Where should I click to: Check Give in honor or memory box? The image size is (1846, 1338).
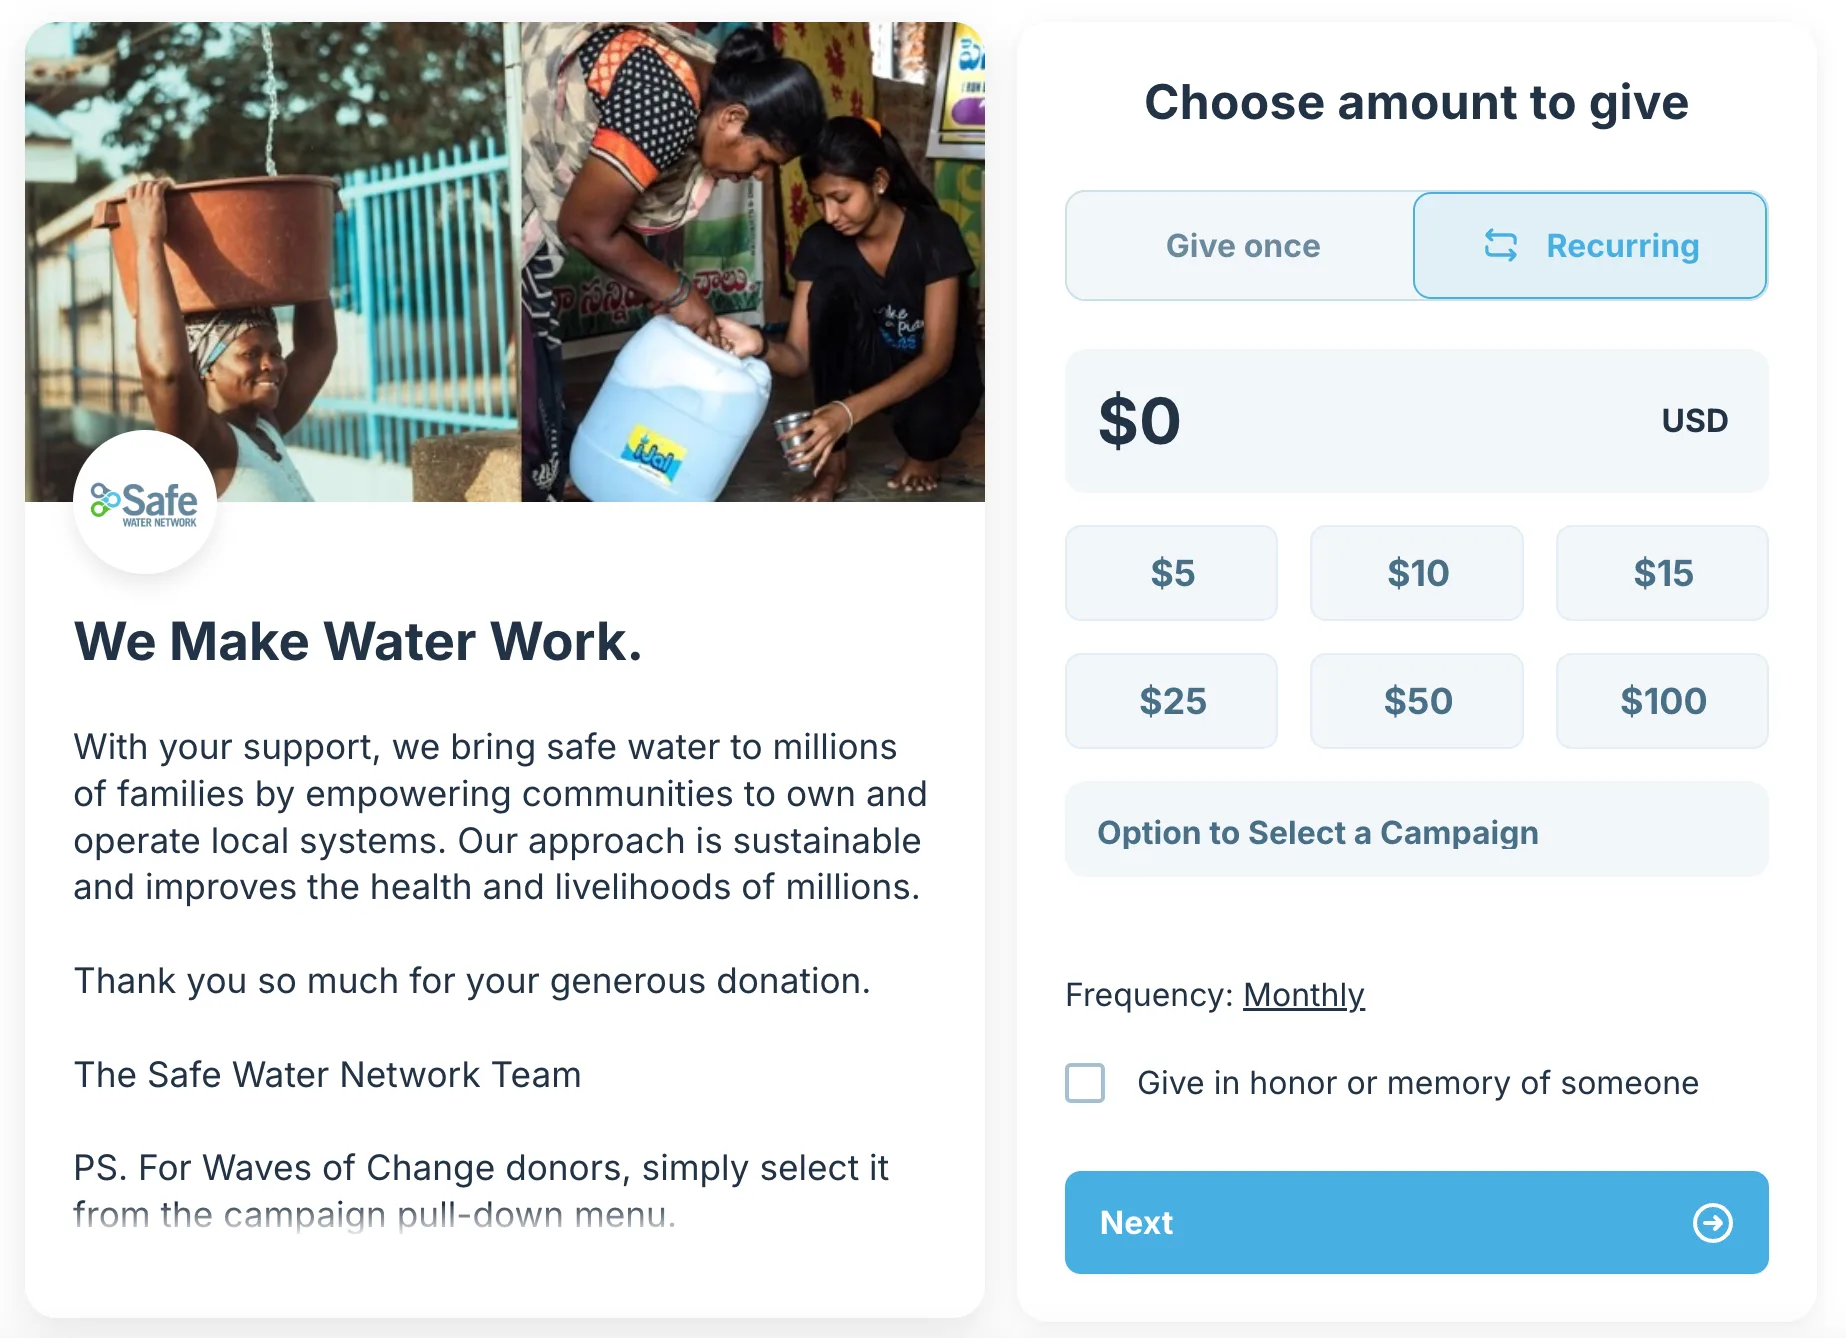[x=1085, y=1082]
